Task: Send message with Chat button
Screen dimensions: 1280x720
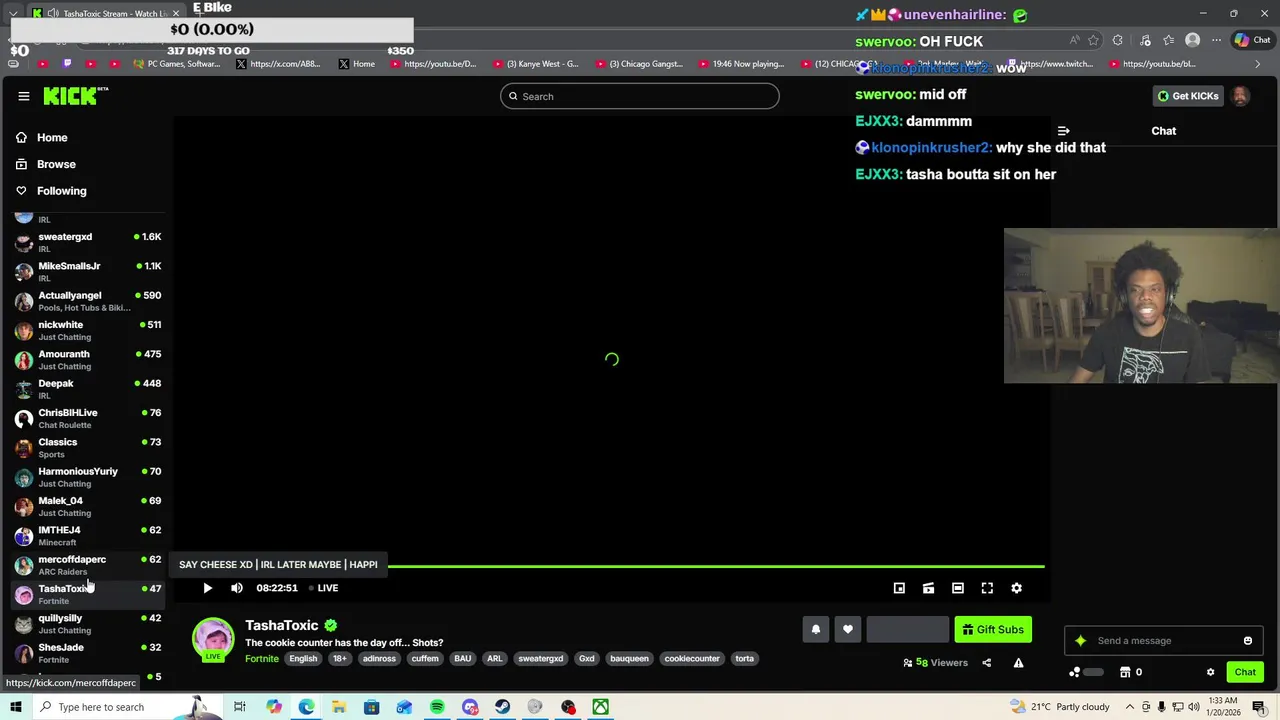Action: [x=1245, y=672]
